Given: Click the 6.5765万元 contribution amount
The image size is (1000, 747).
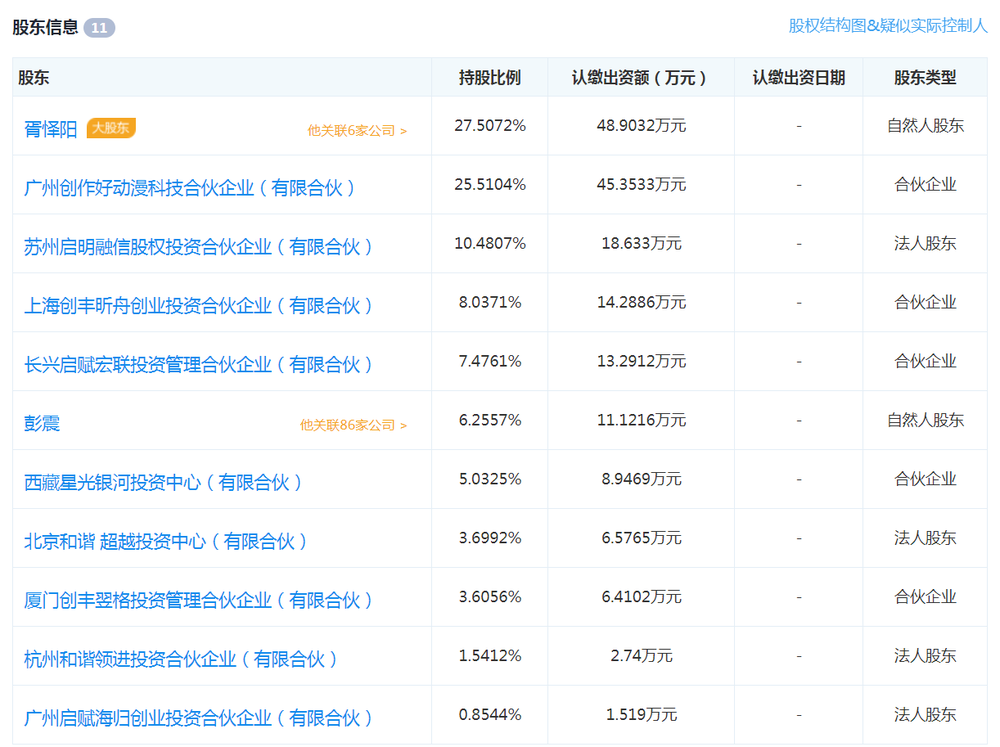Looking at the screenshot, I should (x=641, y=538).
